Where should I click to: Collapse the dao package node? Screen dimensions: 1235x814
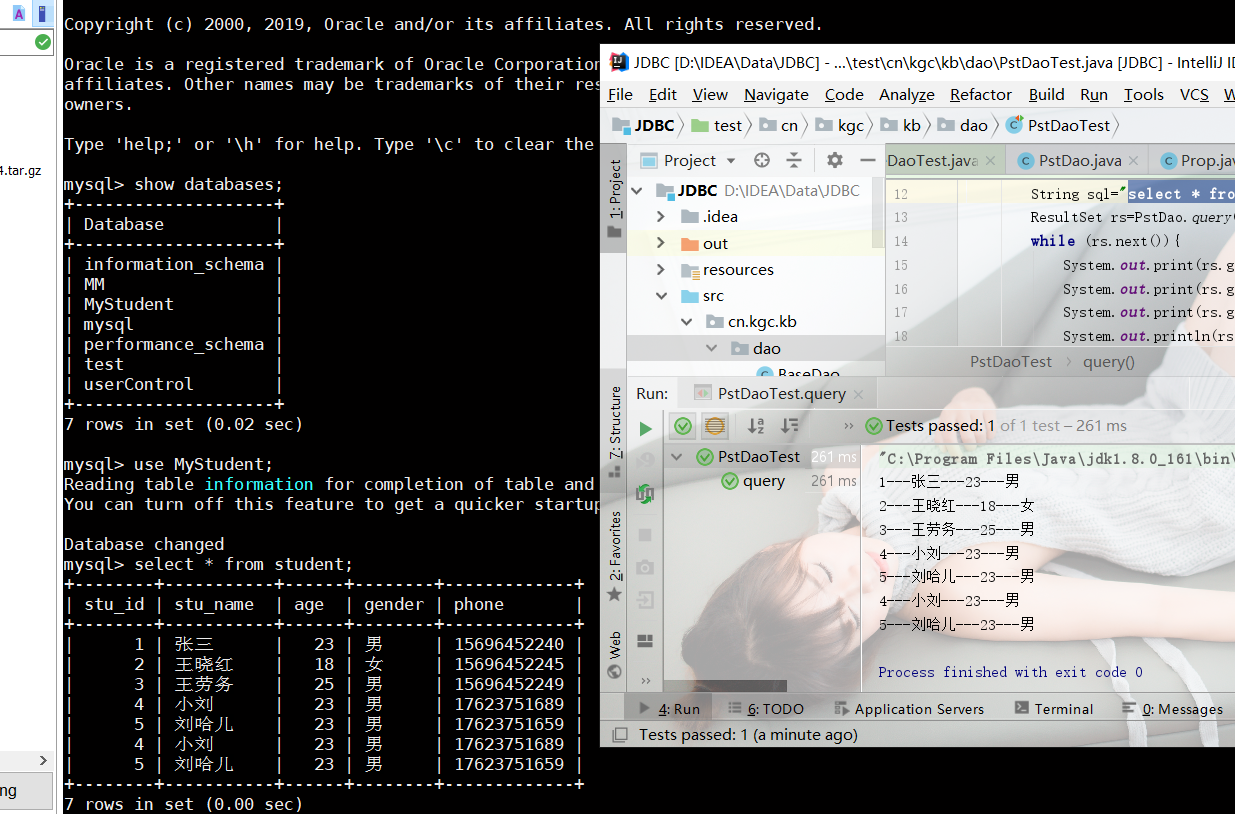[711, 348]
